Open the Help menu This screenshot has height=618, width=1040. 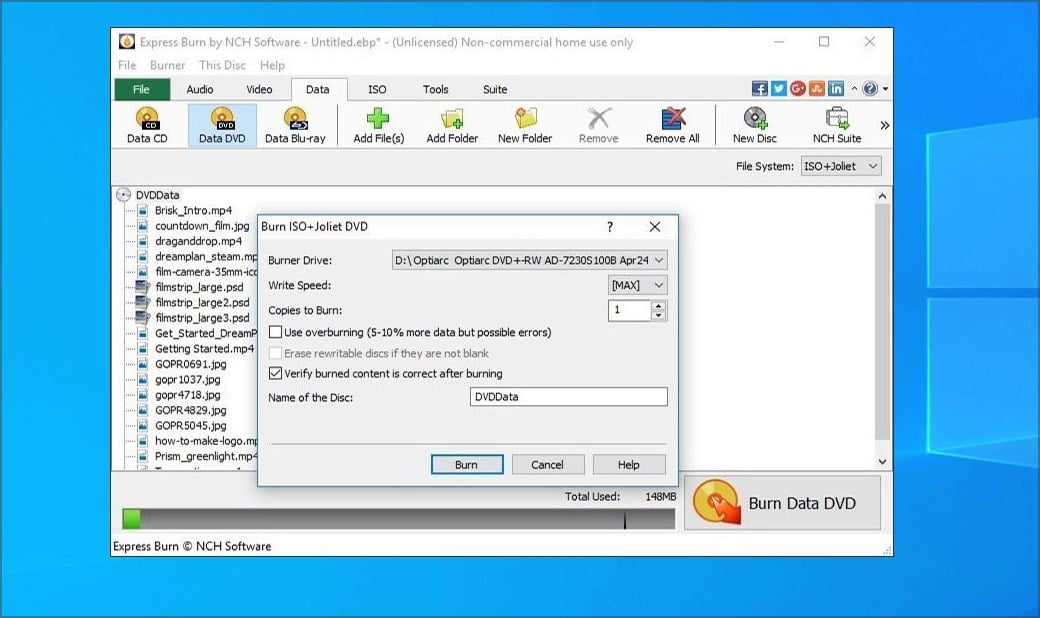tap(272, 65)
